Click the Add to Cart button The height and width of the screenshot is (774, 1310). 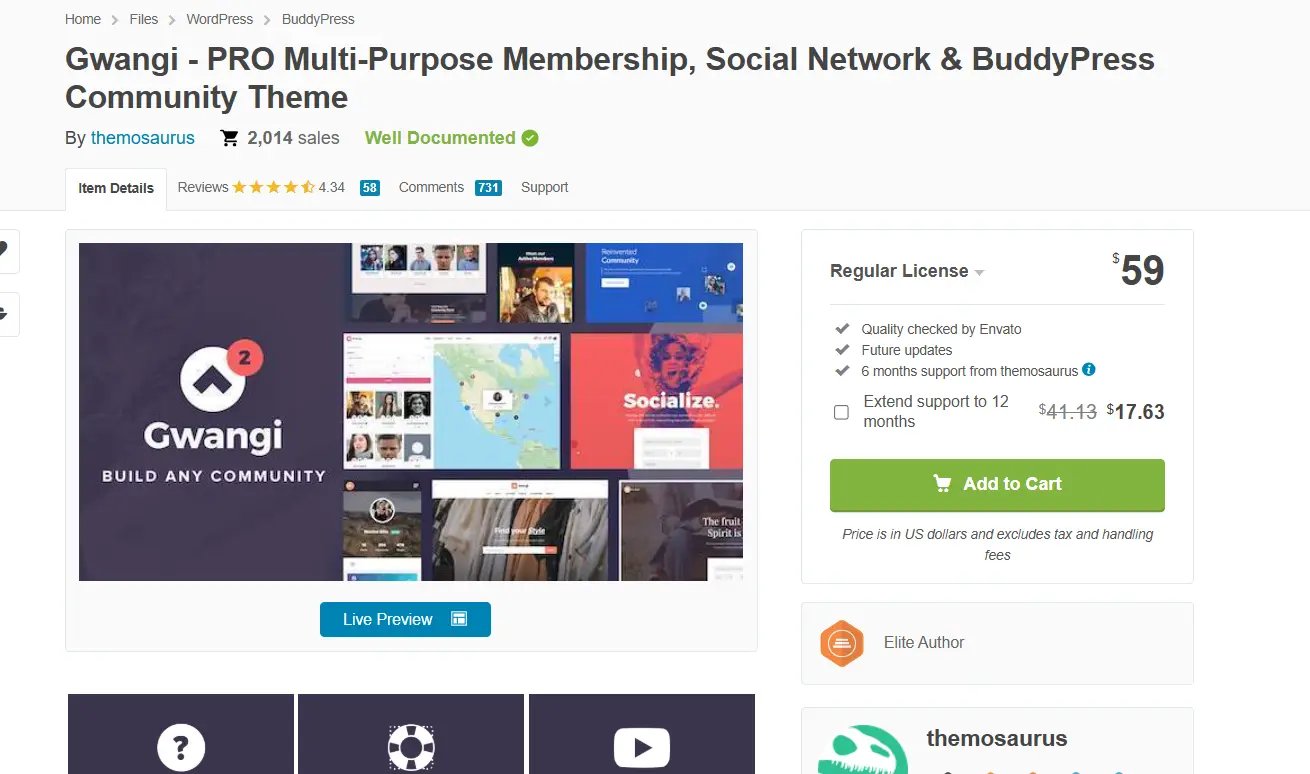click(996, 484)
